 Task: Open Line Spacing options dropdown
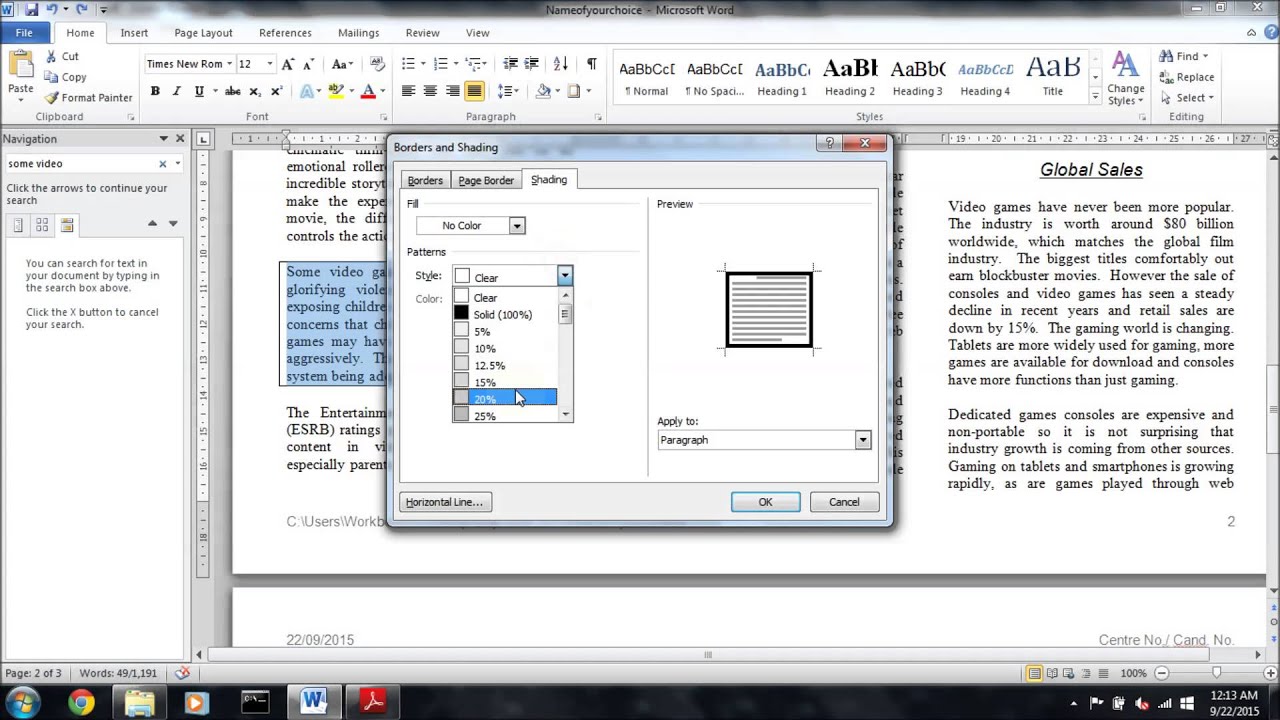tap(508, 91)
